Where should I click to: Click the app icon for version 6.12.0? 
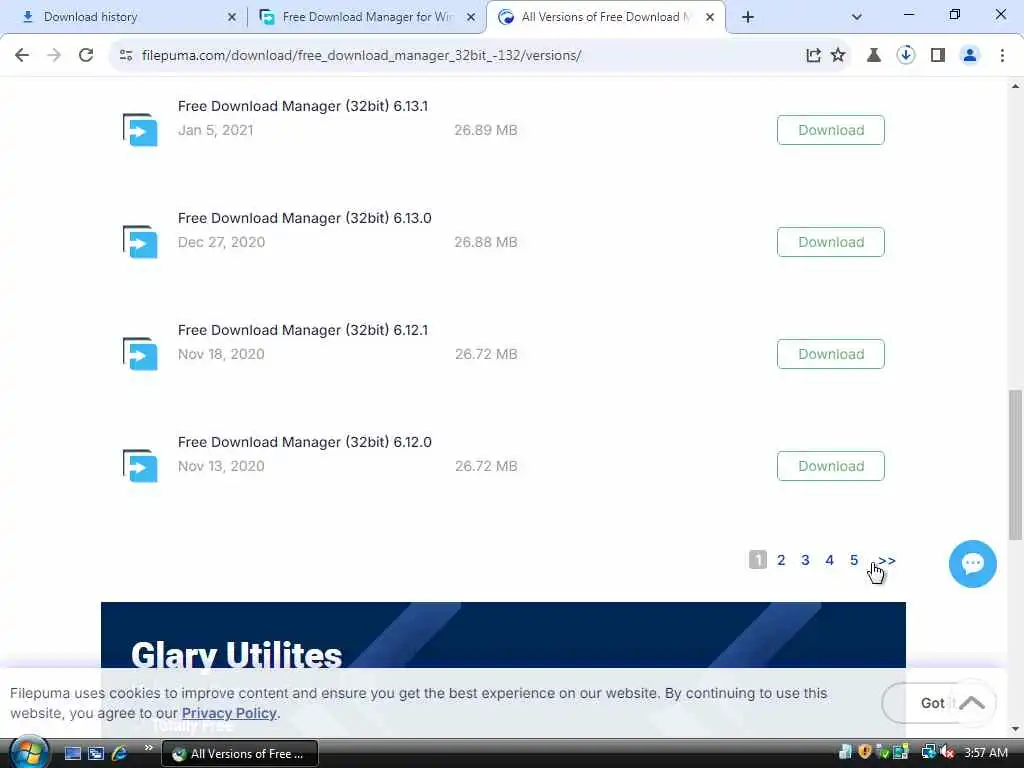[x=140, y=466]
